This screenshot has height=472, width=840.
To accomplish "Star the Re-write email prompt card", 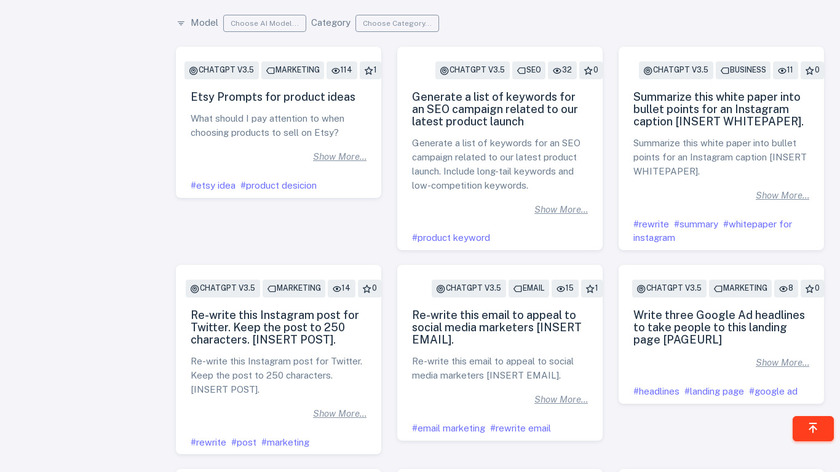I will pos(589,288).
